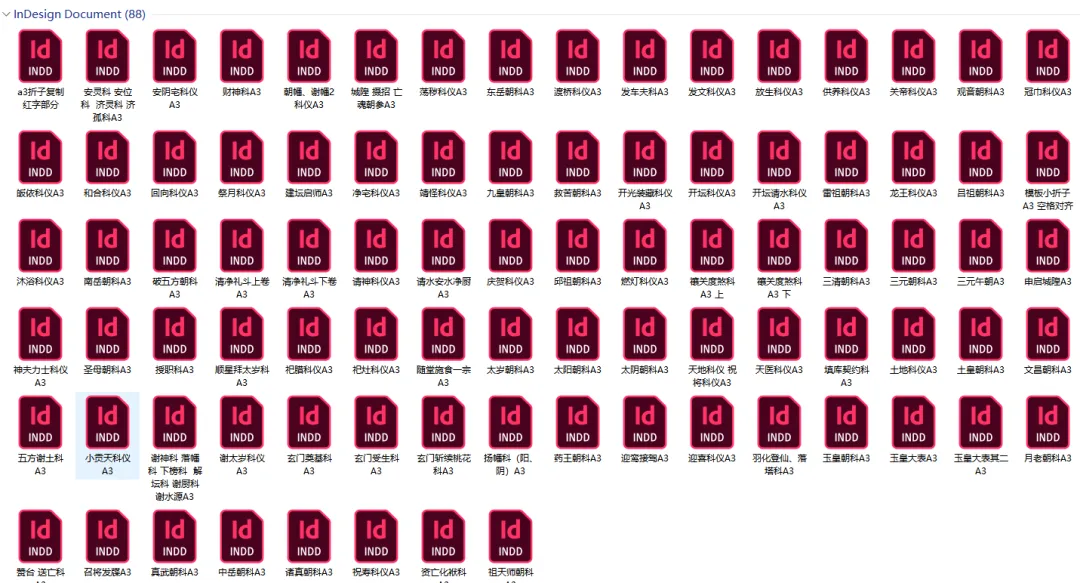1080x583 pixels.
Task: Click the file name 谢太岁科仪A3
Action: tap(242, 464)
